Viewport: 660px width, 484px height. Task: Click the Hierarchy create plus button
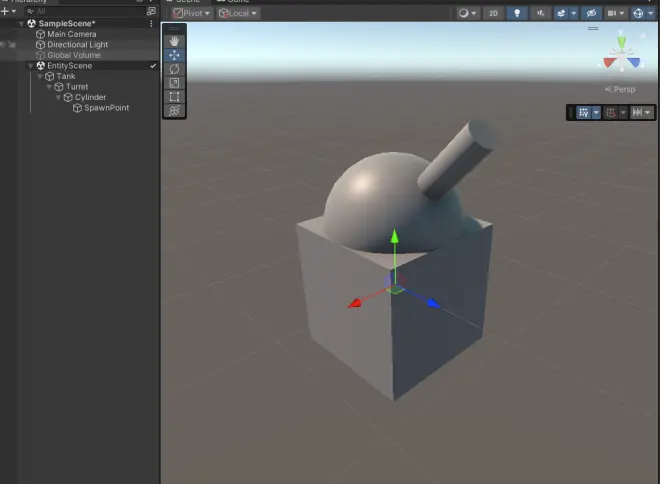pyautogui.click(x=5, y=11)
